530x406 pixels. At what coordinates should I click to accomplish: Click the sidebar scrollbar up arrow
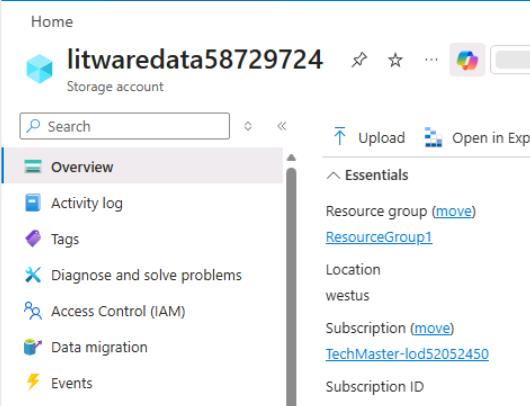click(x=291, y=158)
